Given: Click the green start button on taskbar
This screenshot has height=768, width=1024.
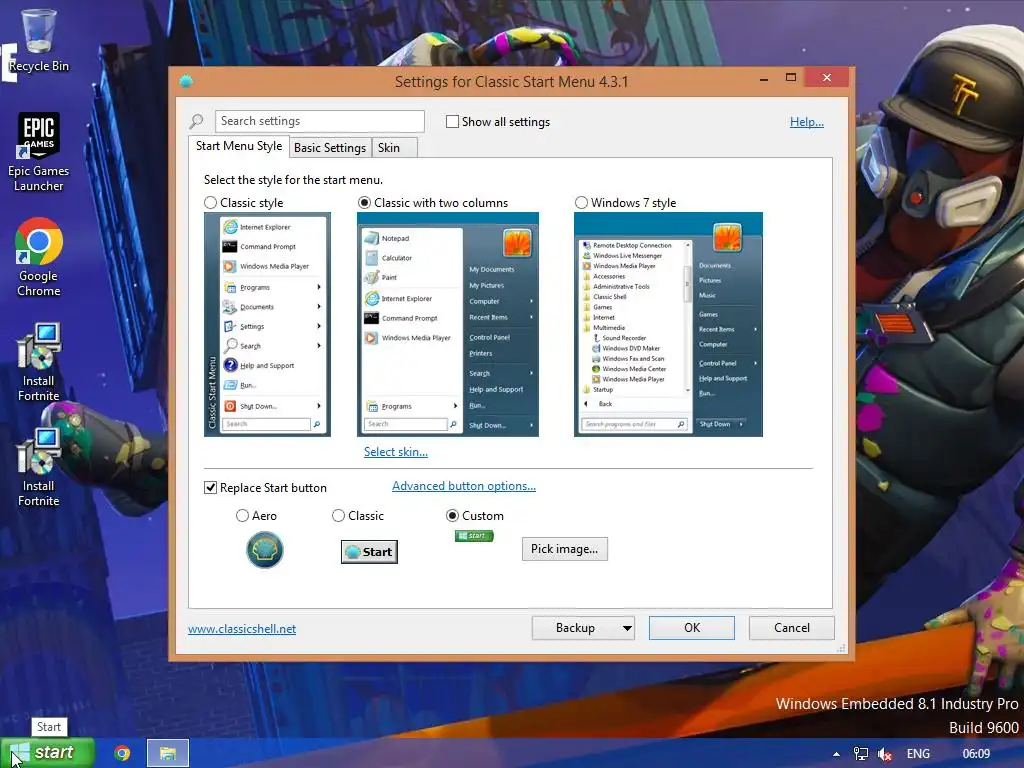Looking at the screenshot, I should point(48,753).
